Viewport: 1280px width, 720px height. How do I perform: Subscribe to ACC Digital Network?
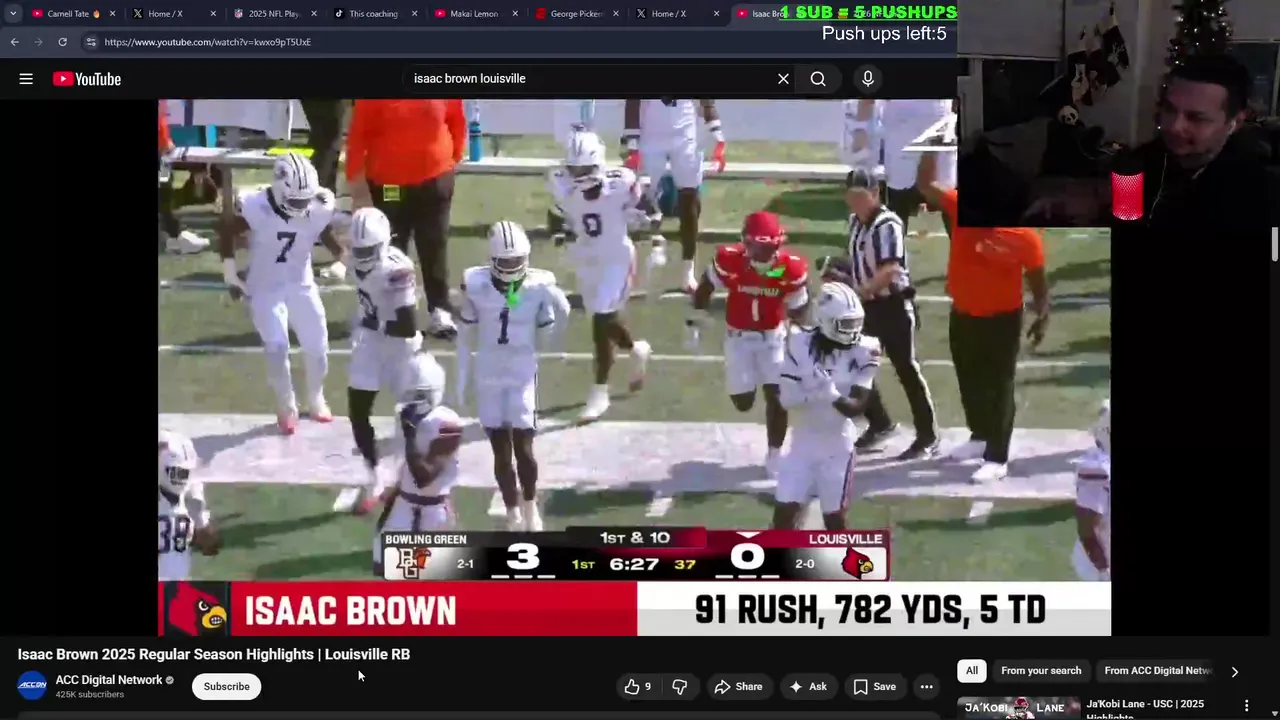pos(227,686)
